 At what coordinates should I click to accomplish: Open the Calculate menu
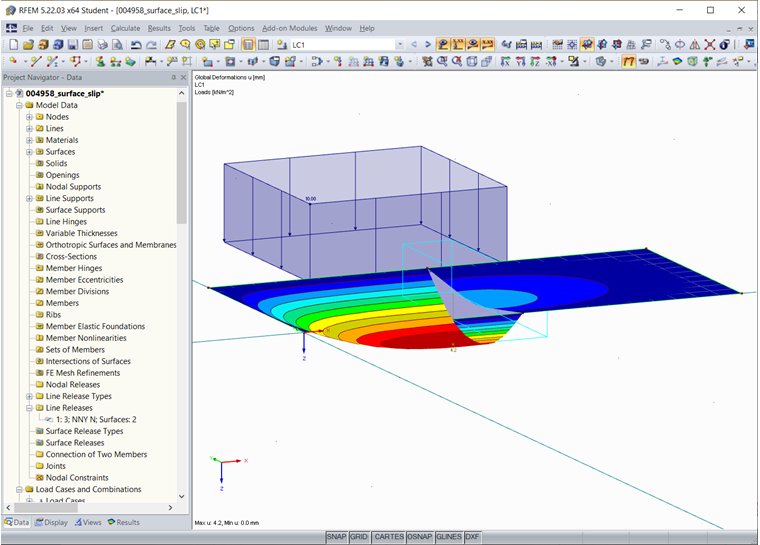(126, 28)
